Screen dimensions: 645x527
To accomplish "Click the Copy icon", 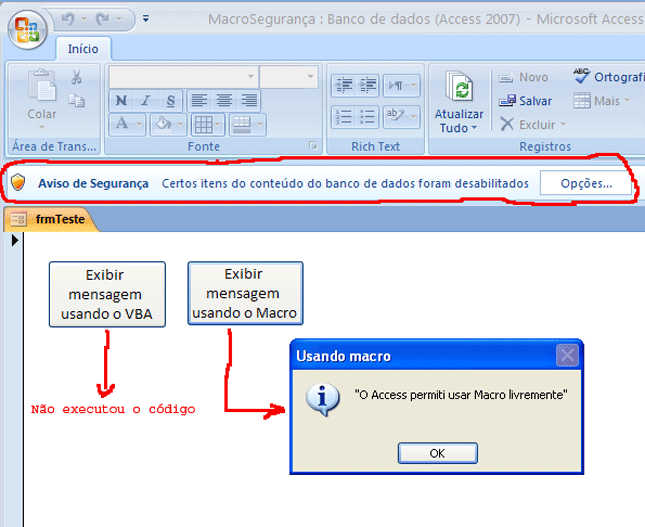I will click(77, 100).
